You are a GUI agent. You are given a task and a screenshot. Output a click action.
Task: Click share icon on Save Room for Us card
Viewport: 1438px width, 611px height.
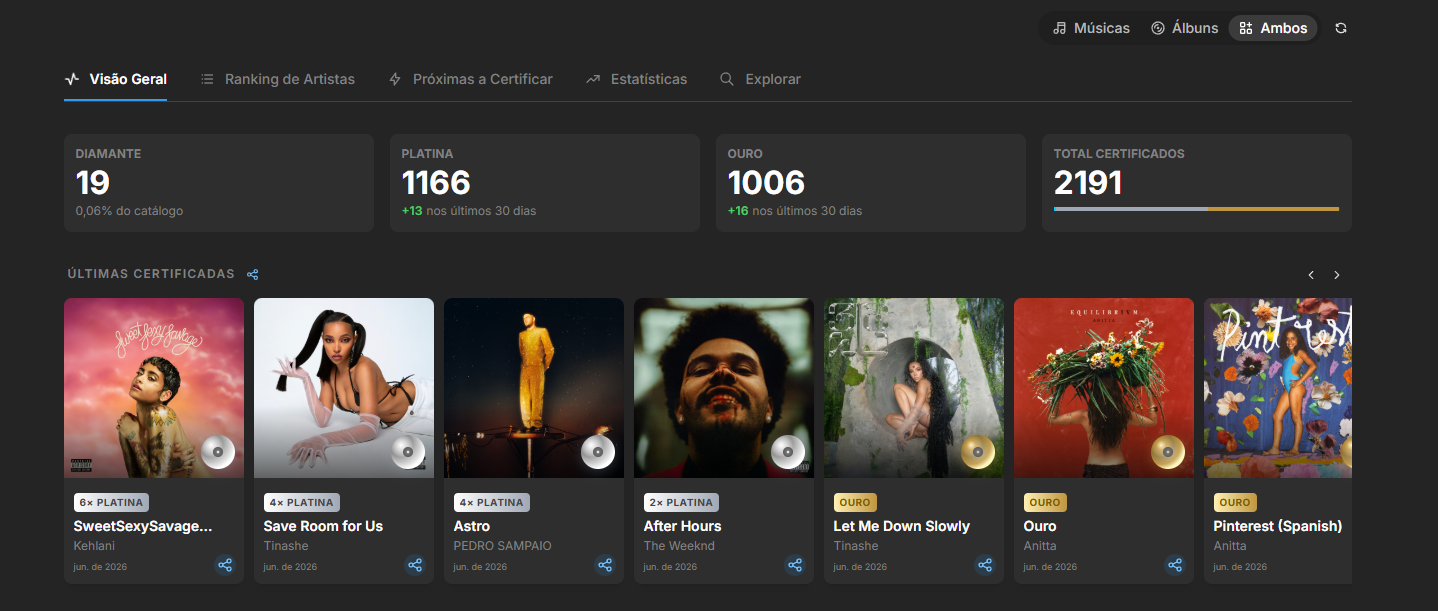tap(415, 565)
